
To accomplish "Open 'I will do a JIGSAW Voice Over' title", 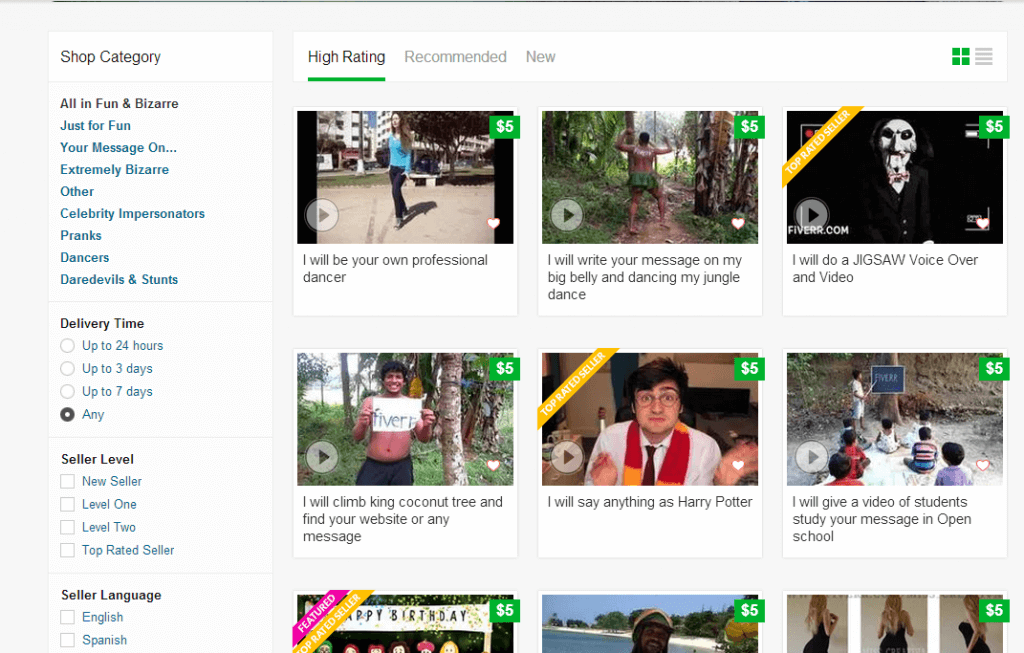I will [x=885, y=268].
